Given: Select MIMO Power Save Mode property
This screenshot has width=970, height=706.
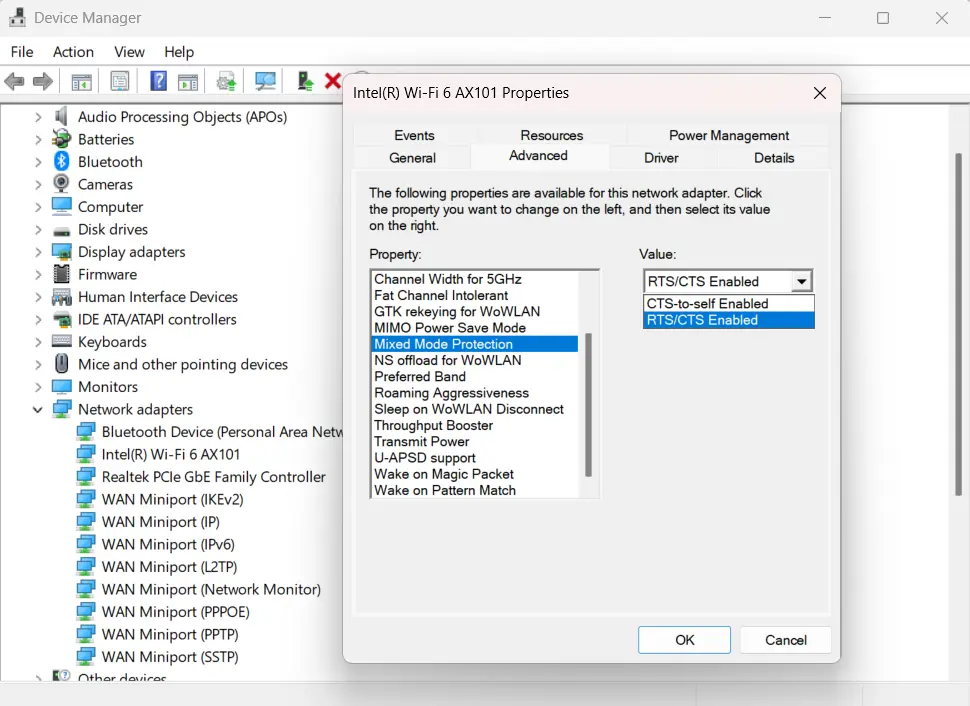Looking at the screenshot, I should pos(475,328).
